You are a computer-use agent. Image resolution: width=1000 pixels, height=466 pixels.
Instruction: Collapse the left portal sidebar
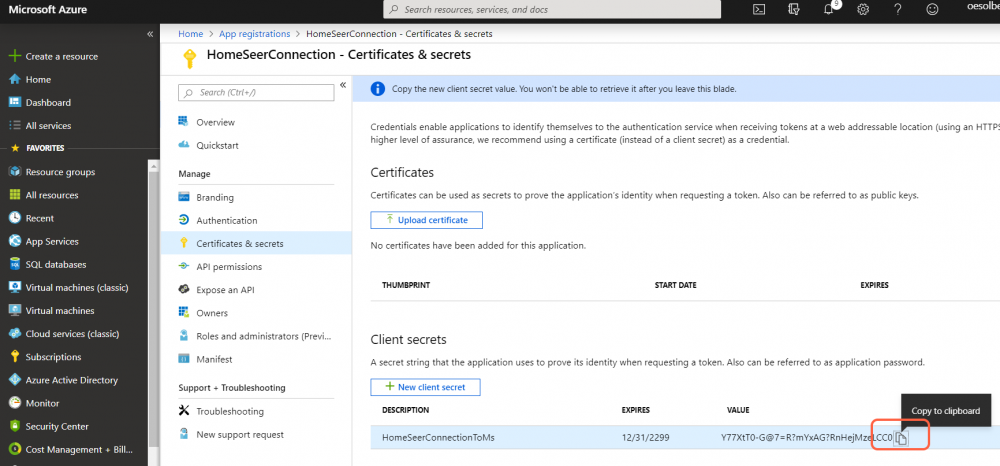pos(150,34)
